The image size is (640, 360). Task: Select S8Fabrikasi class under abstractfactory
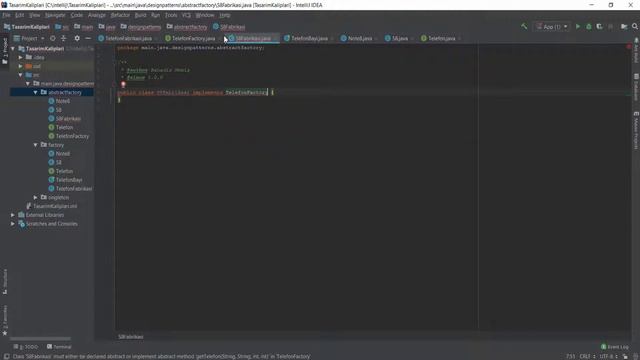[68, 119]
